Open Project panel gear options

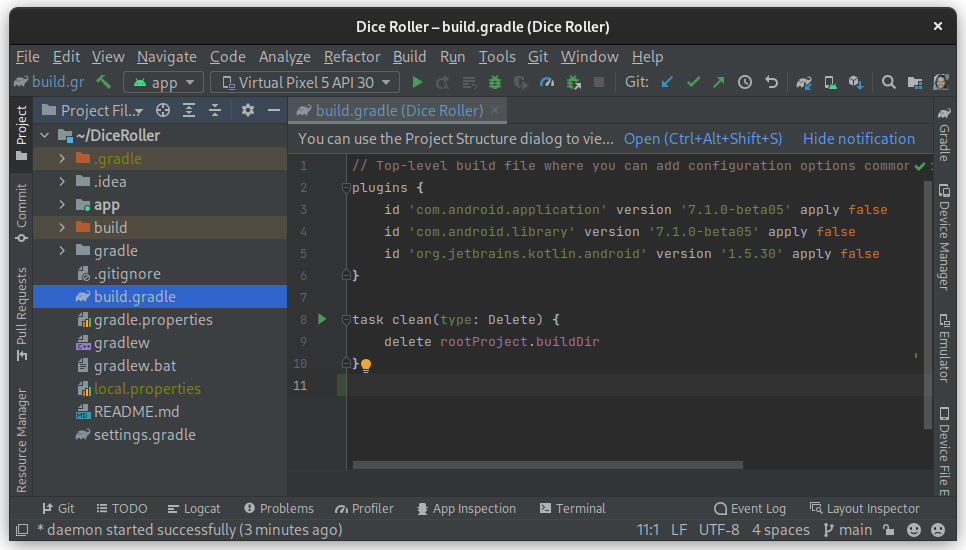(248, 110)
